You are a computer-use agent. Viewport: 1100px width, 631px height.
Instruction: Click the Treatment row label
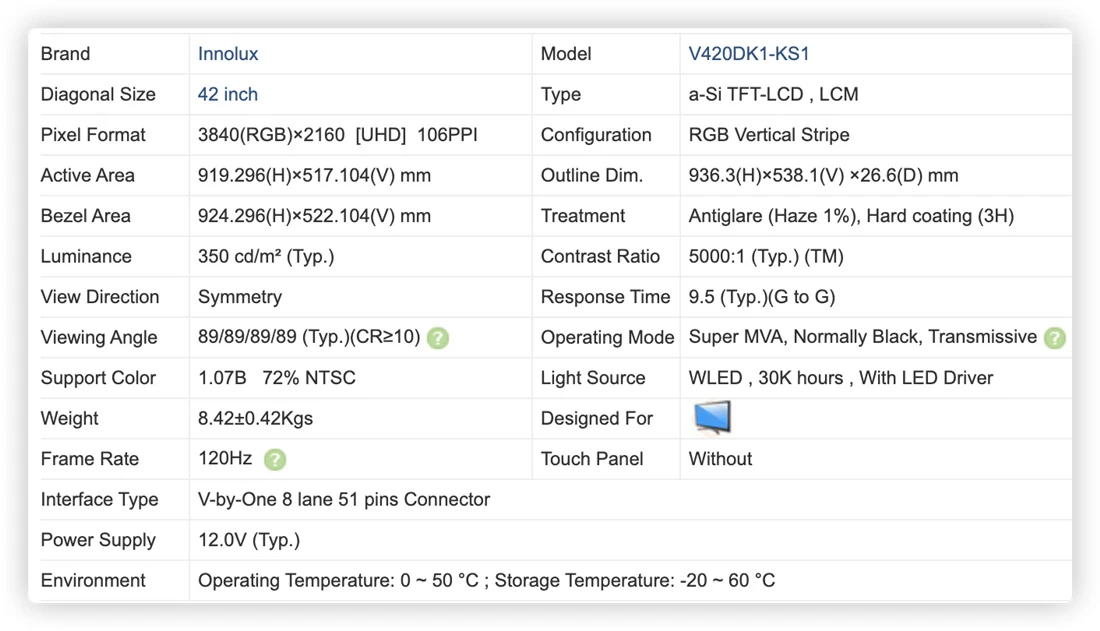[x=582, y=215]
